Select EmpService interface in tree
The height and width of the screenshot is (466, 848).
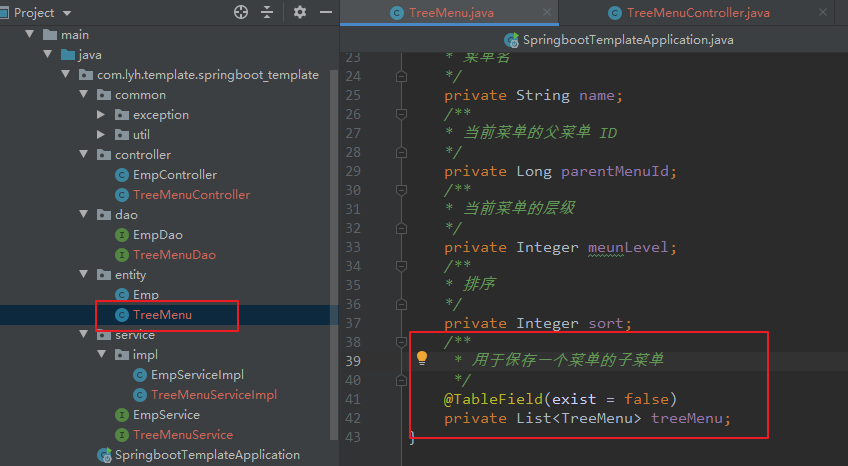[167, 415]
